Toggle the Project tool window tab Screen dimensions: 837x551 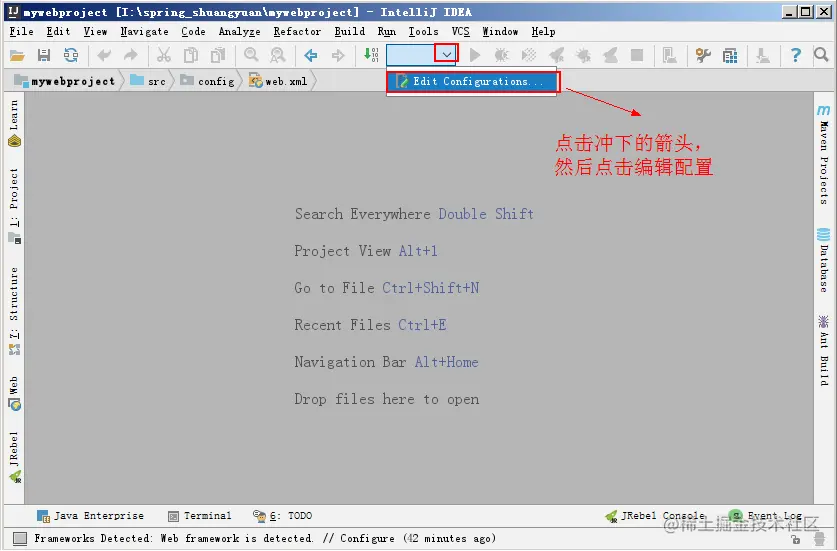point(14,206)
